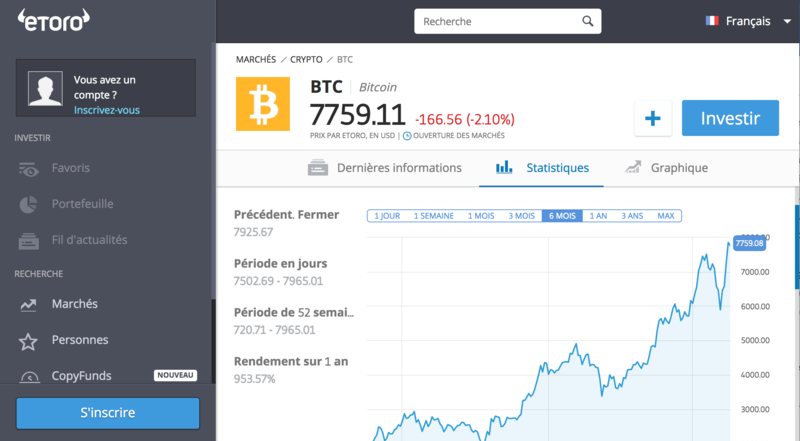Click the search magnifier icon
Screen dimensions: 800x441
588,21
